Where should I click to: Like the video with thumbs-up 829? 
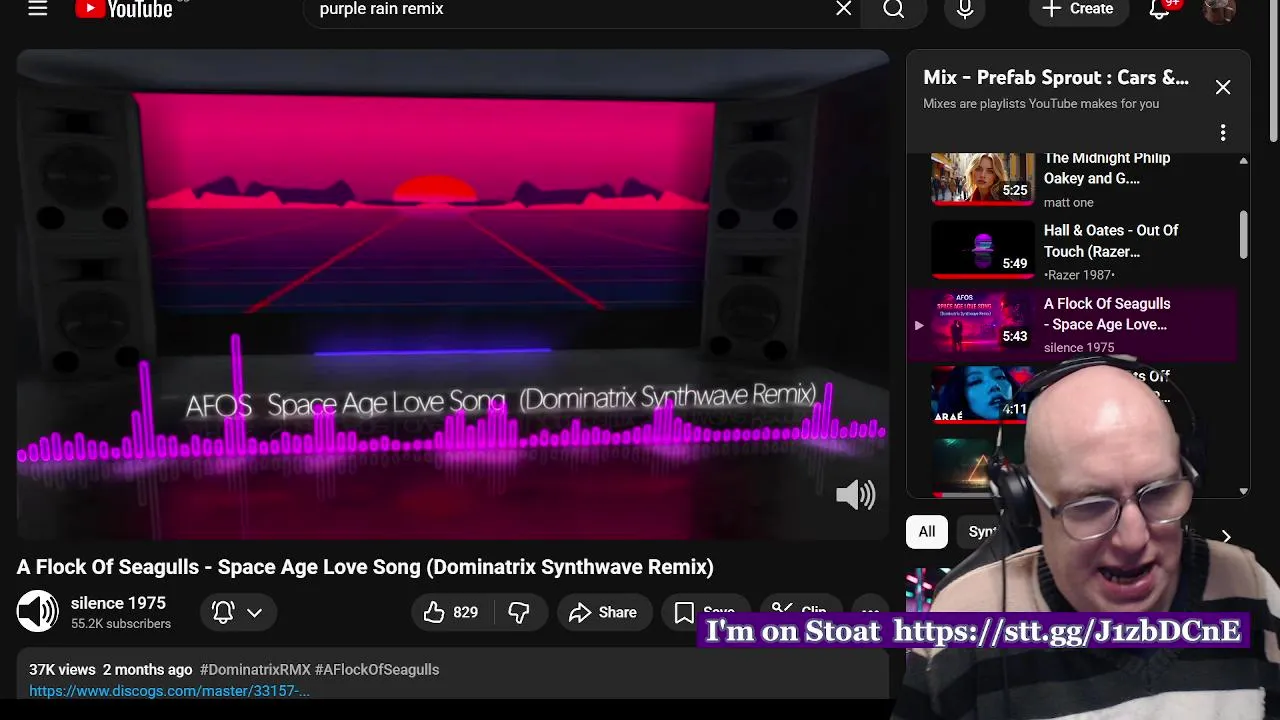pos(450,612)
